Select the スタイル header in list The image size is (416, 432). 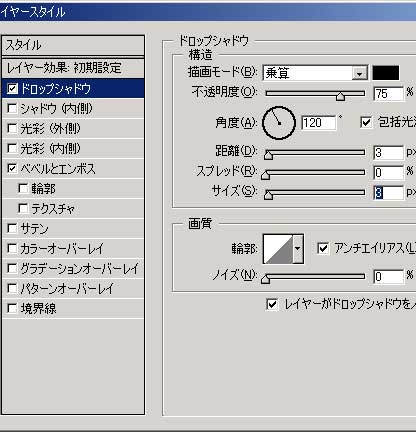[73, 45]
